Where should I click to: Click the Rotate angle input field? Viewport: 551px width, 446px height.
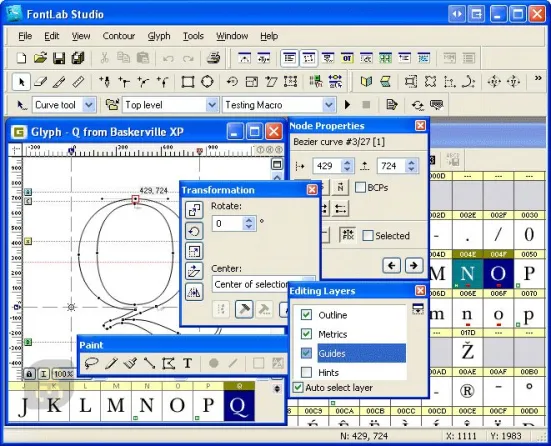point(227,224)
